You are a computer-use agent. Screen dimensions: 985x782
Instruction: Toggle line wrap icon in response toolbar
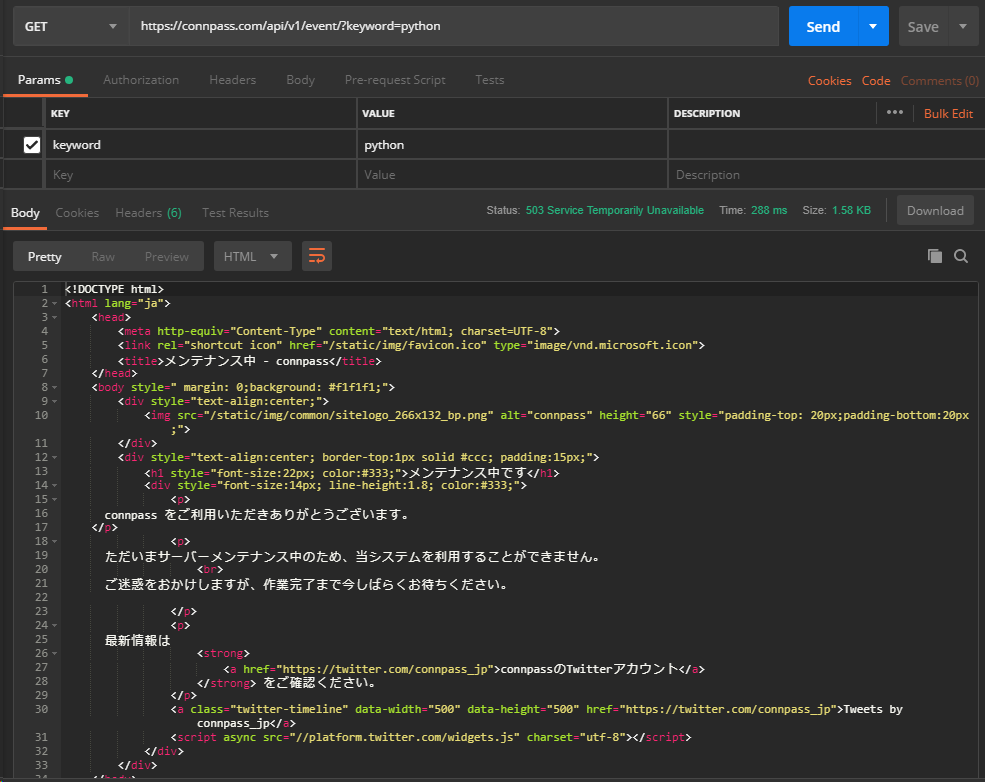pyautogui.click(x=317, y=256)
